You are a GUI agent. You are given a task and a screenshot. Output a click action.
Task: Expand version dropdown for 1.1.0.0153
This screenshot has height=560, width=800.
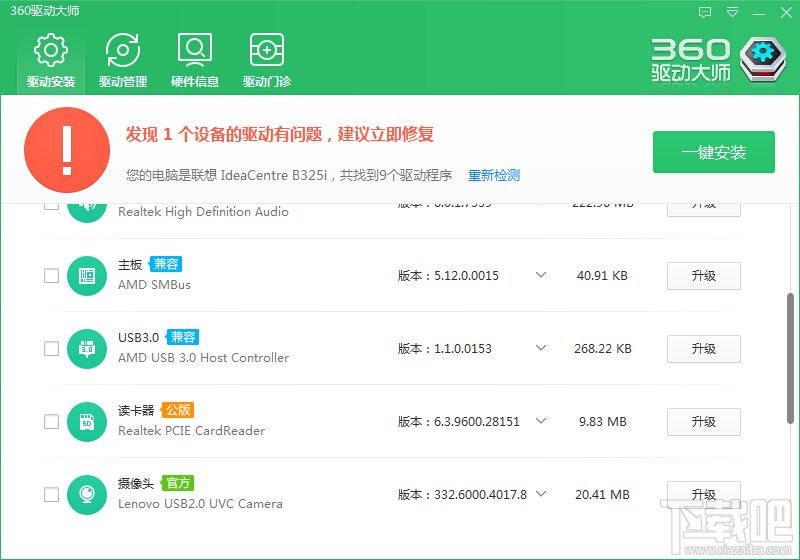[541, 348]
